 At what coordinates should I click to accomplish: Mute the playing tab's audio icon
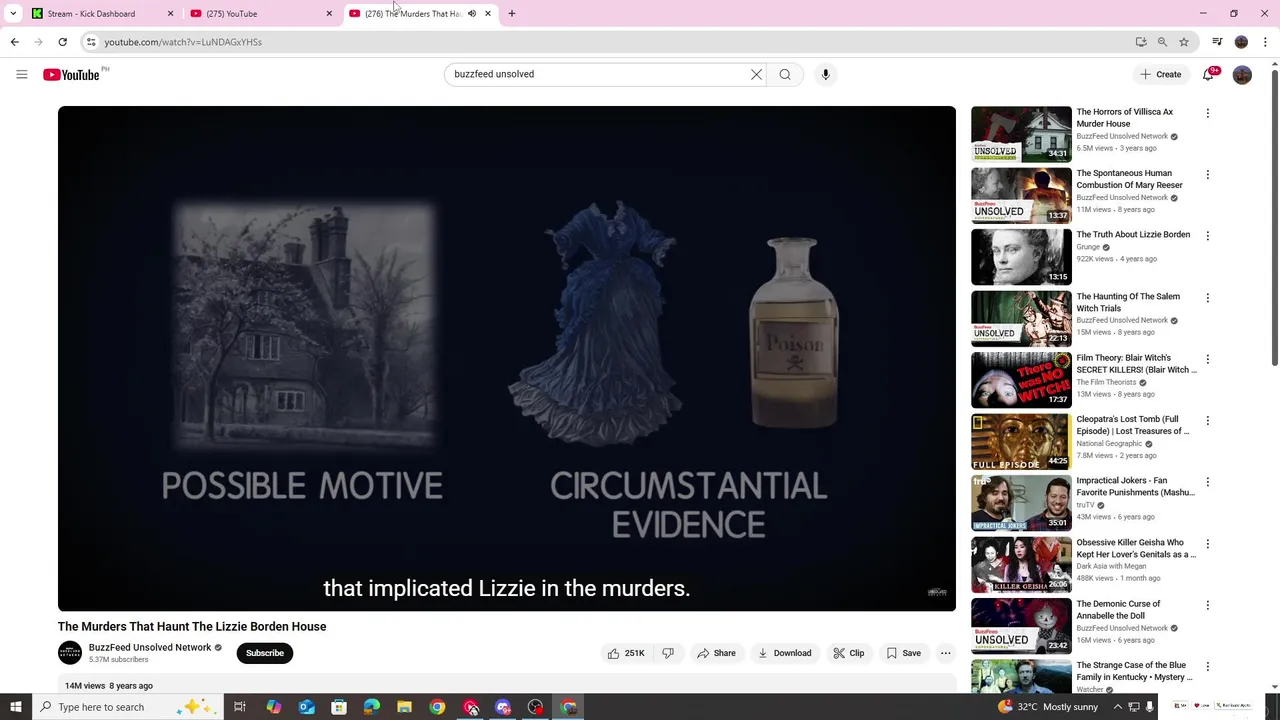tap(472, 14)
